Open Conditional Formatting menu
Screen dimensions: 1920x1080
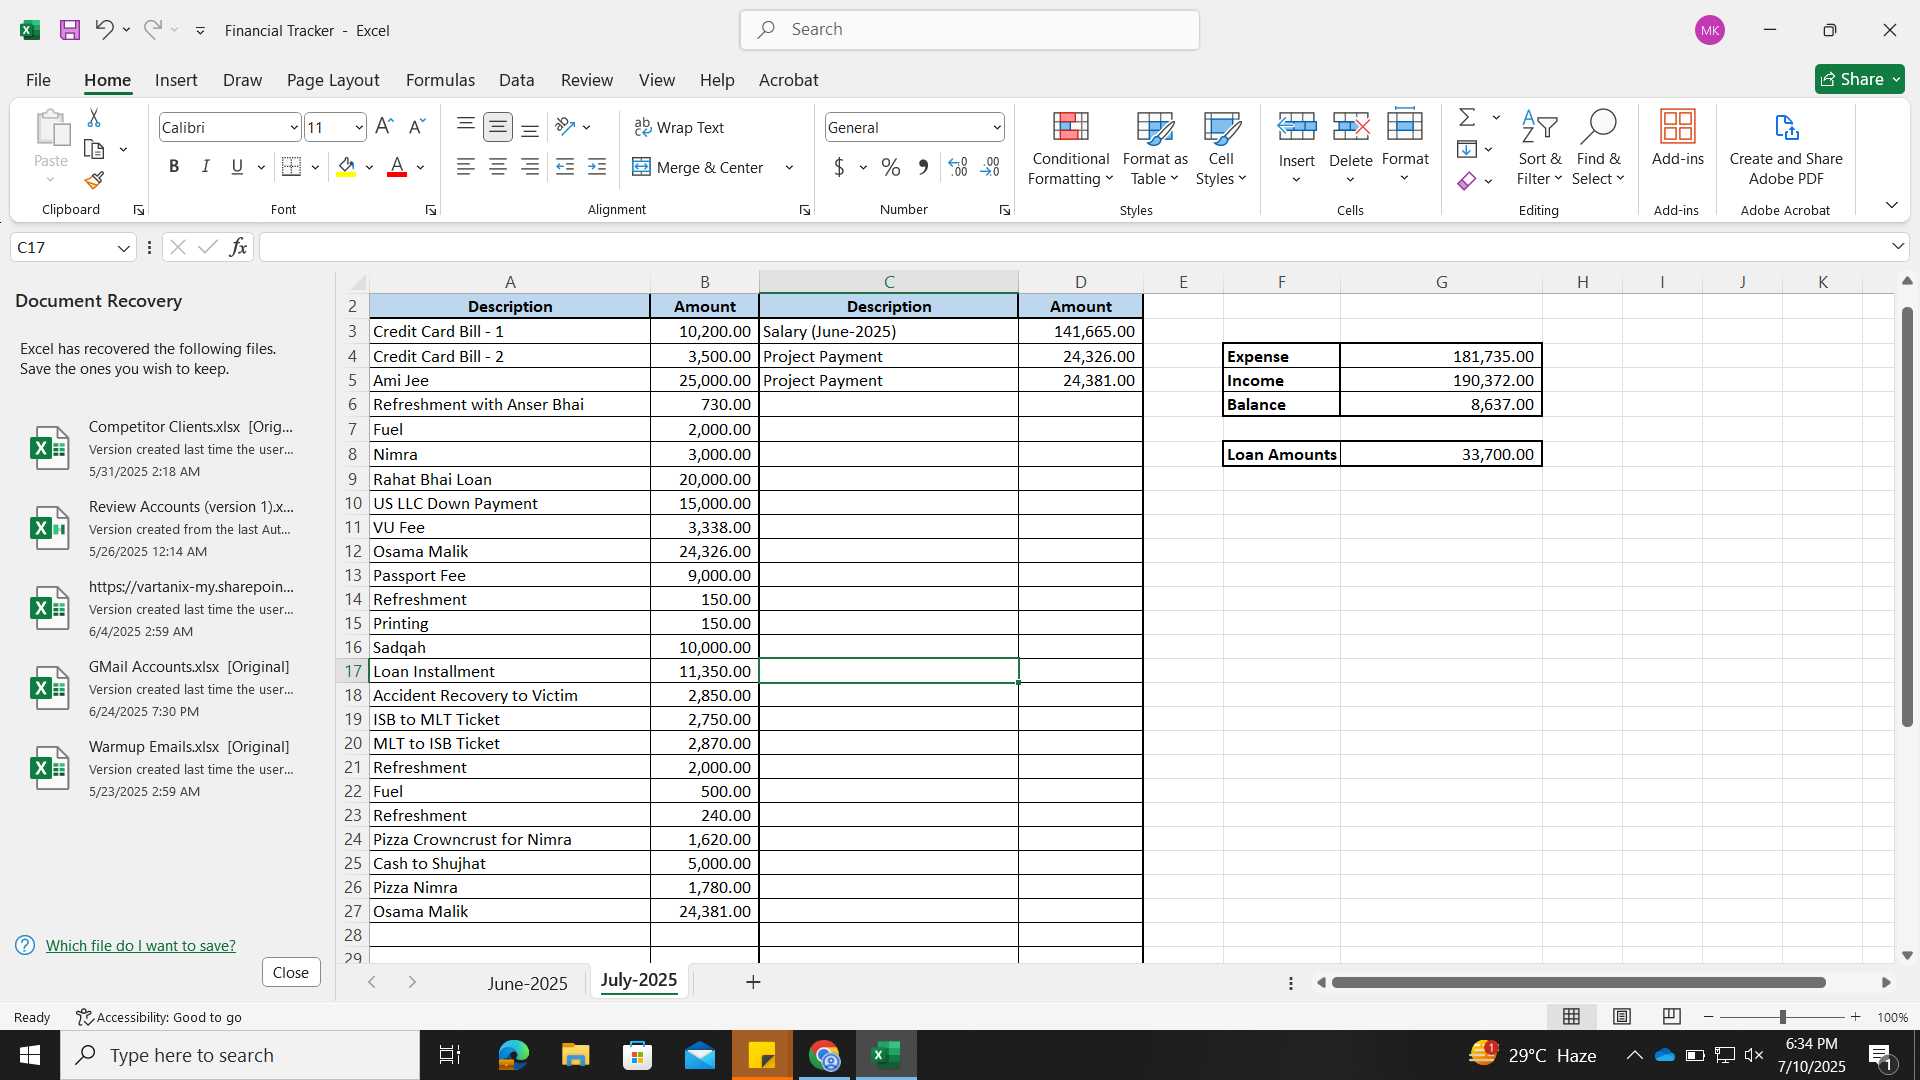click(1070, 148)
